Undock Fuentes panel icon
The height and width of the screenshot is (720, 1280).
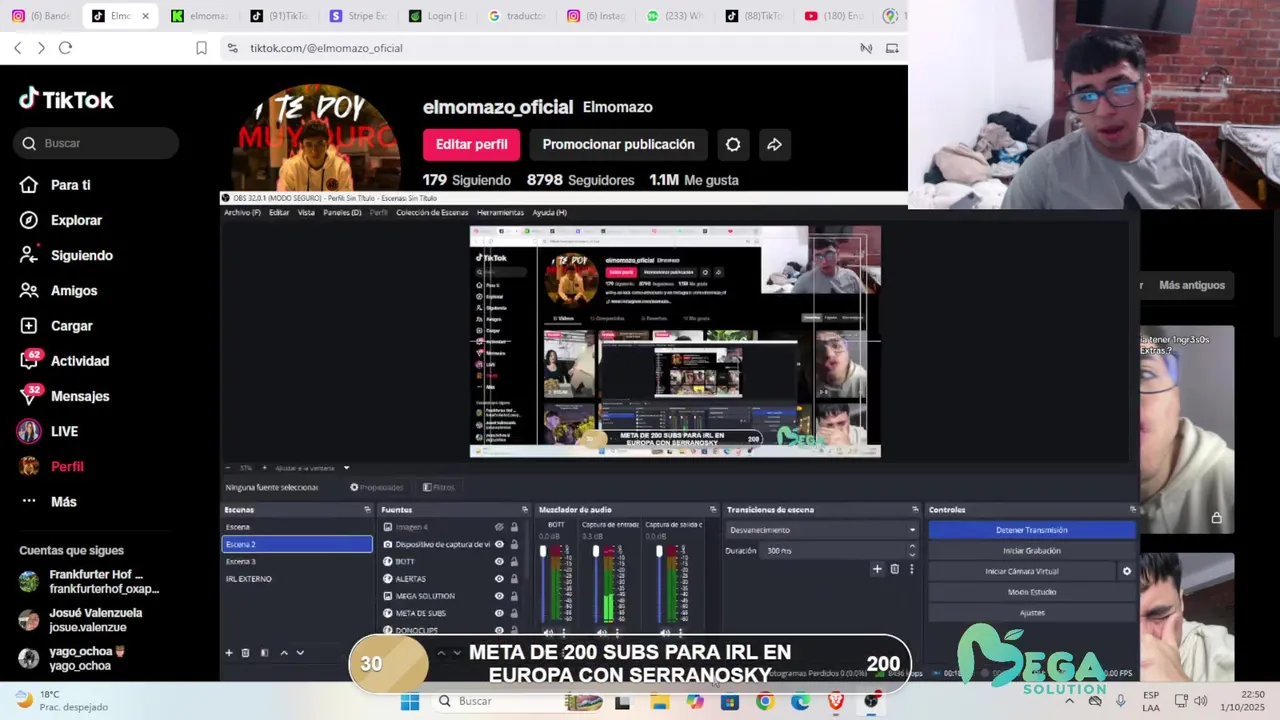pyautogui.click(x=524, y=510)
